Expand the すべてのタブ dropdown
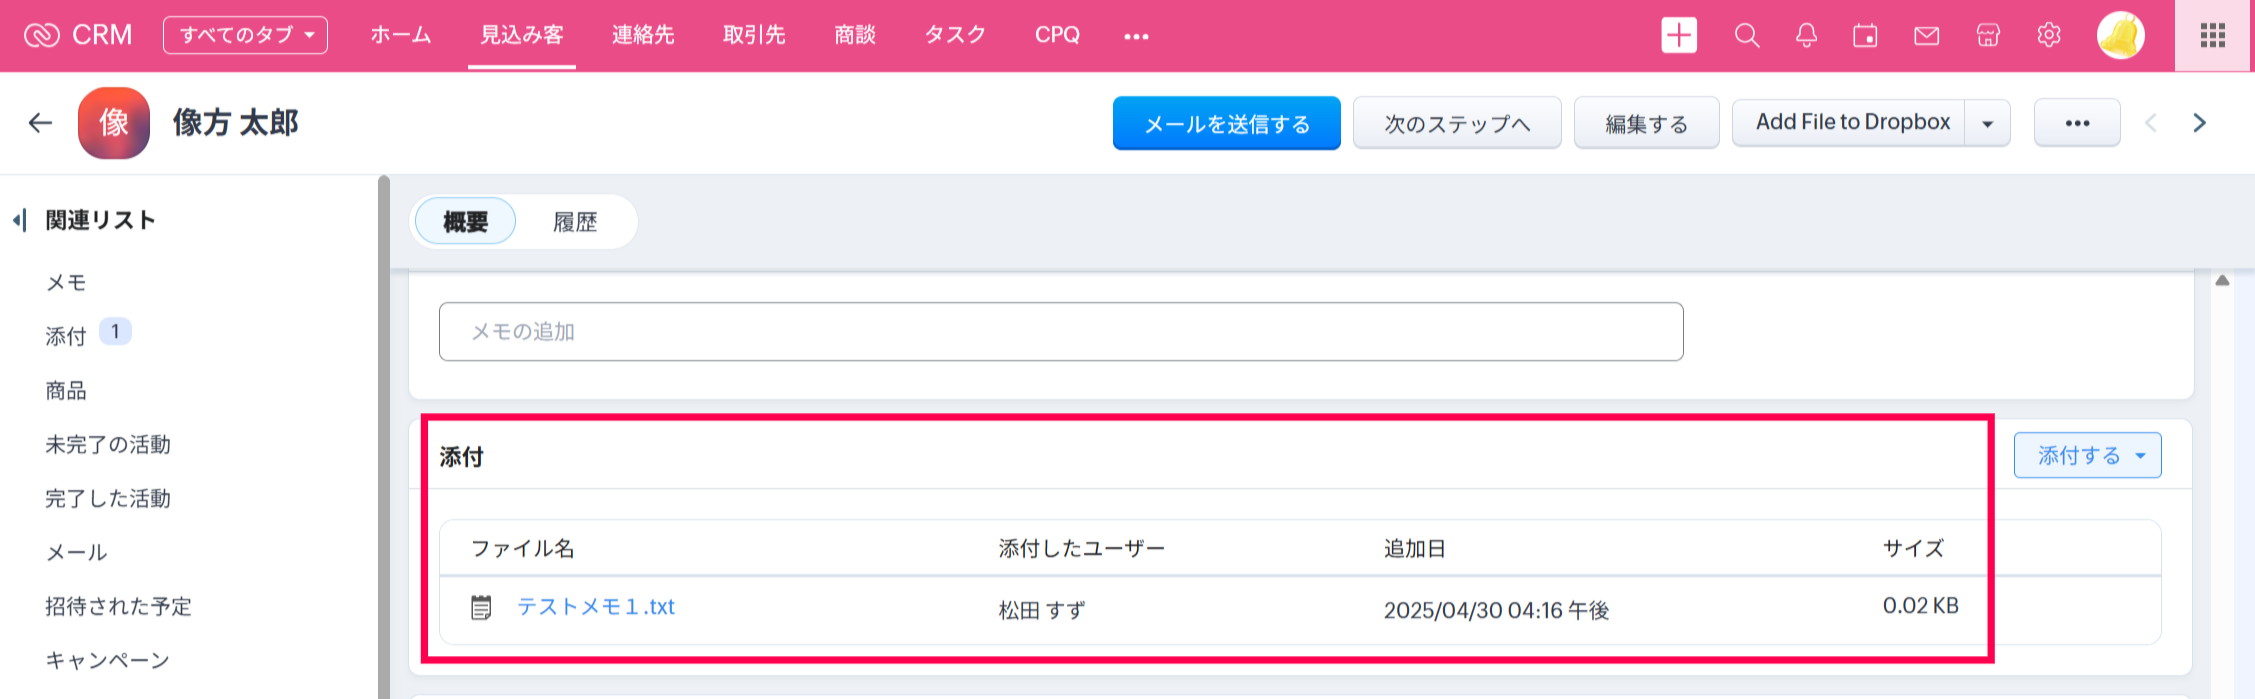This screenshot has width=2255, height=699. (245, 35)
